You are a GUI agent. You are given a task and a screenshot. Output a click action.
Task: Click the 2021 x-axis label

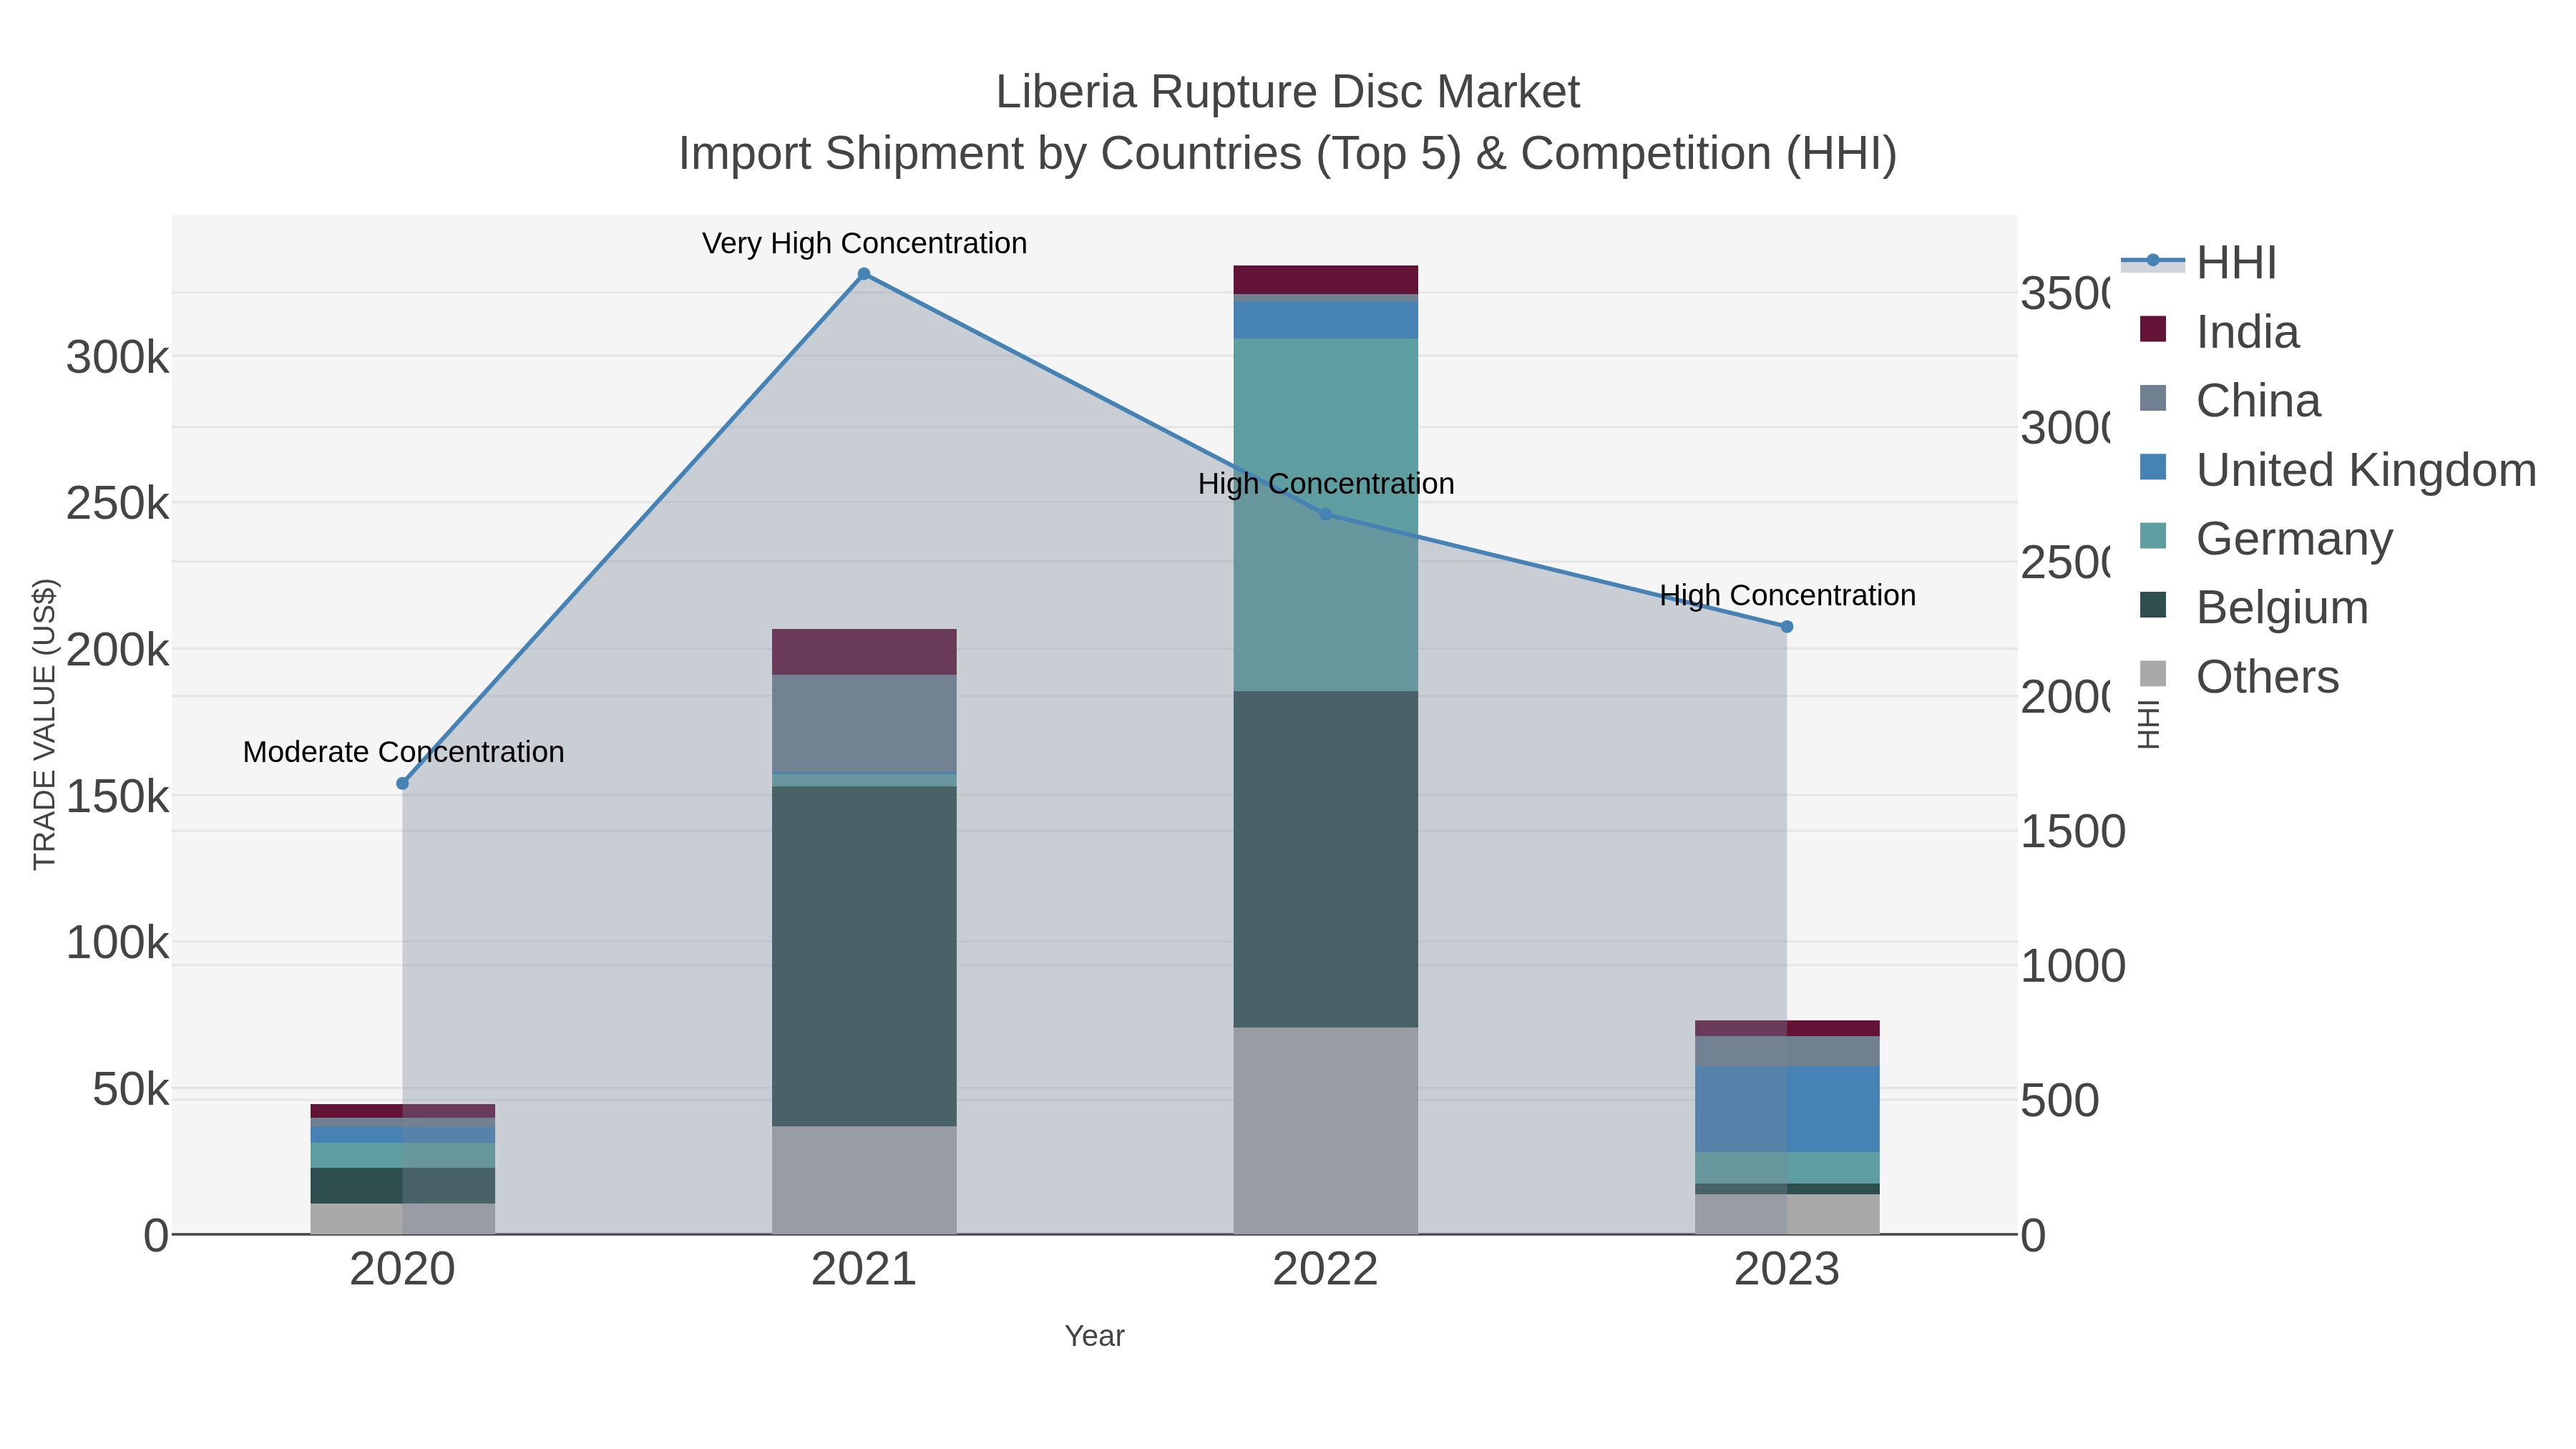tap(864, 1270)
